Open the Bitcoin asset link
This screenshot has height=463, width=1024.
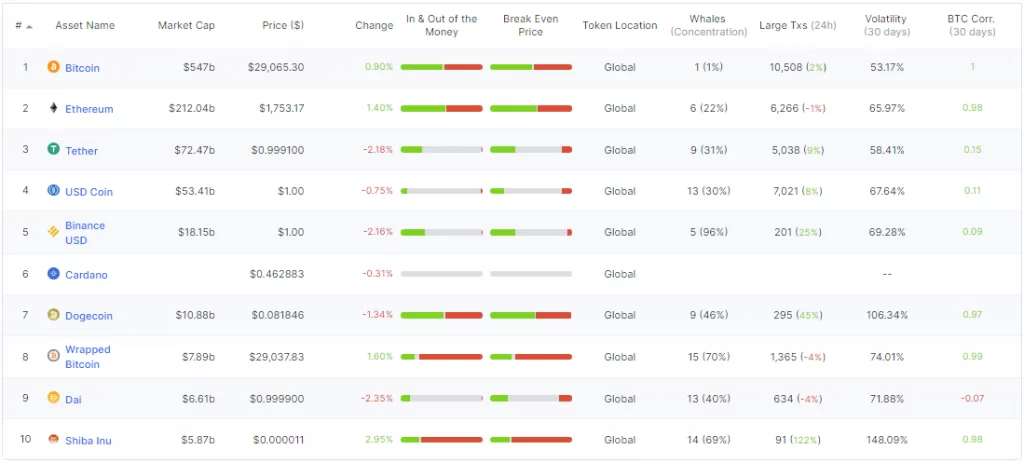point(82,68)
